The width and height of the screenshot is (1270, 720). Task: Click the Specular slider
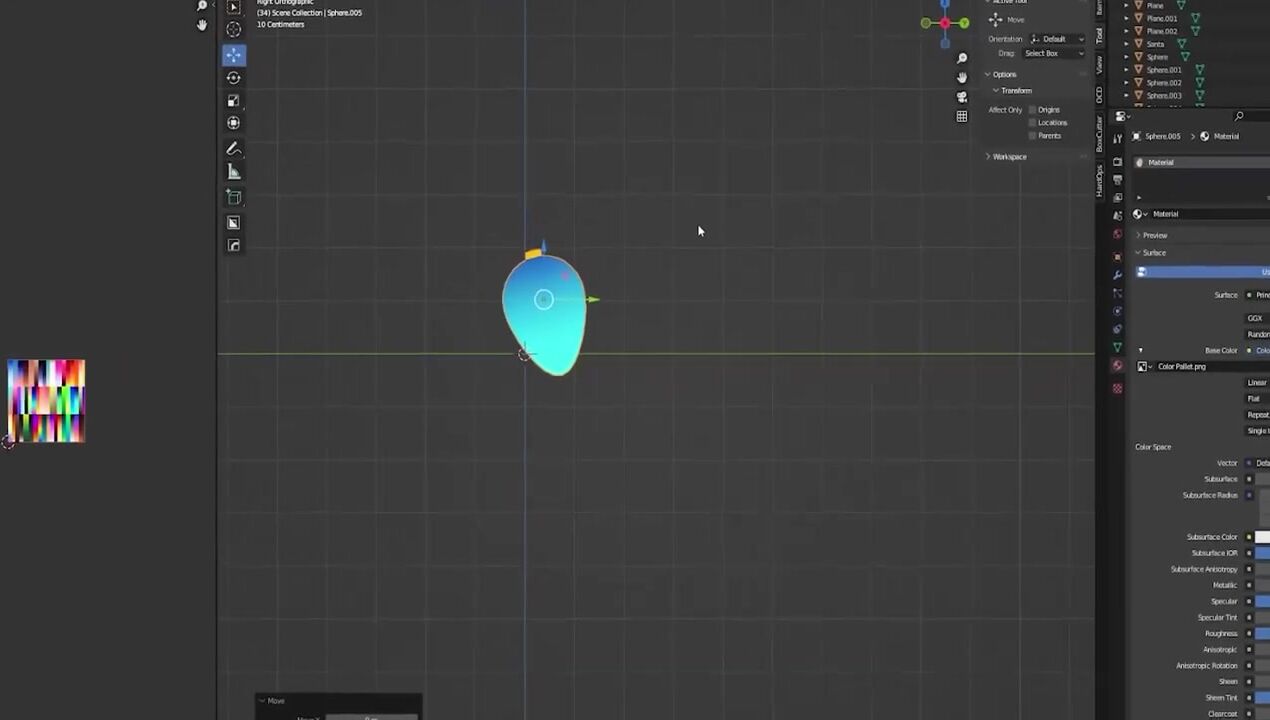click(1262, 601)
